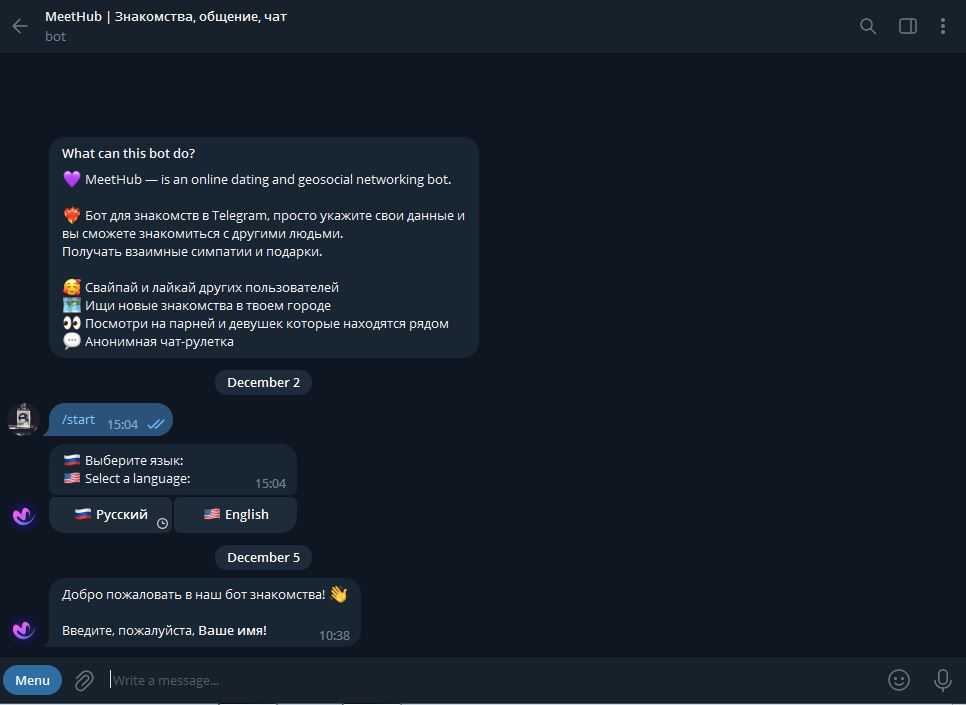Screen dimensions: 966x705
Task: Open the search in chat magnifier icon
Action: 867,26
